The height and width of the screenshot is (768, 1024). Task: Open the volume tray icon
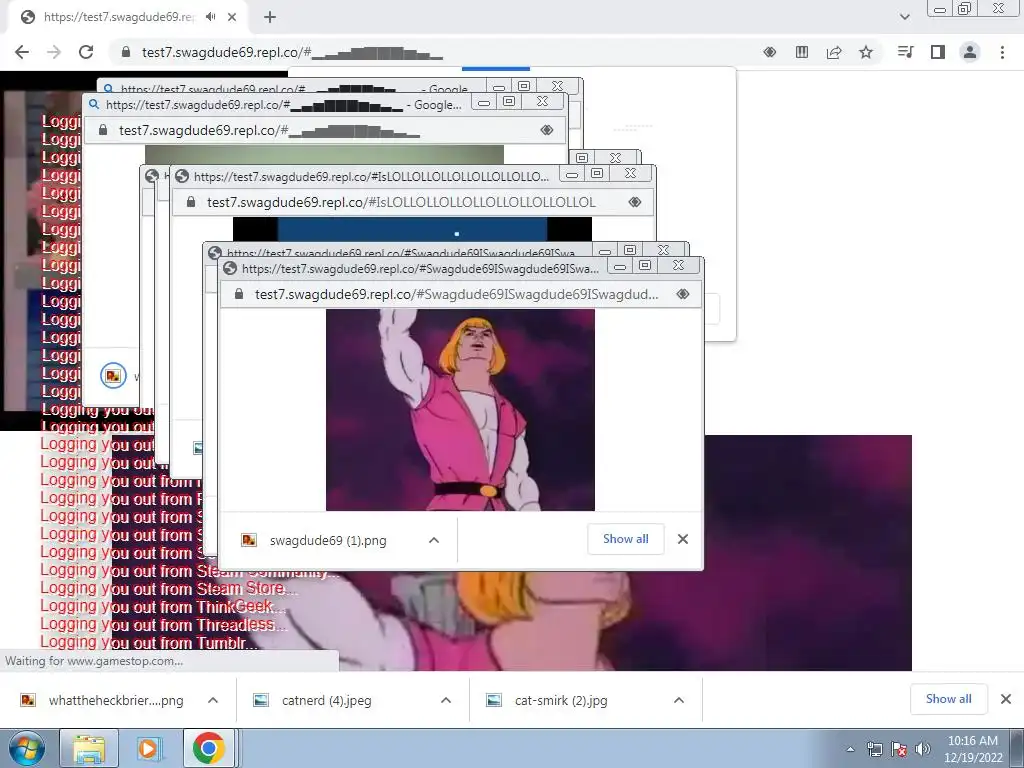(x=922, y=749)
